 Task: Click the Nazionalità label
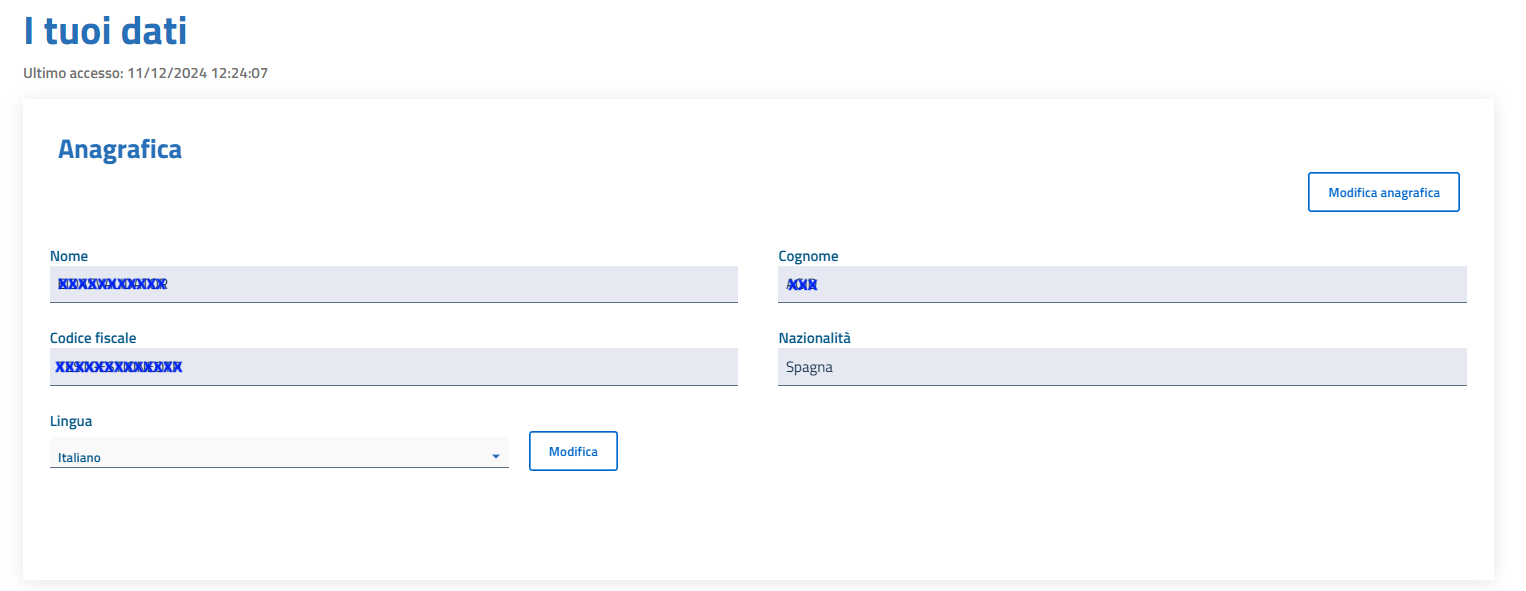pyautogui.click(x=814, y=338)
